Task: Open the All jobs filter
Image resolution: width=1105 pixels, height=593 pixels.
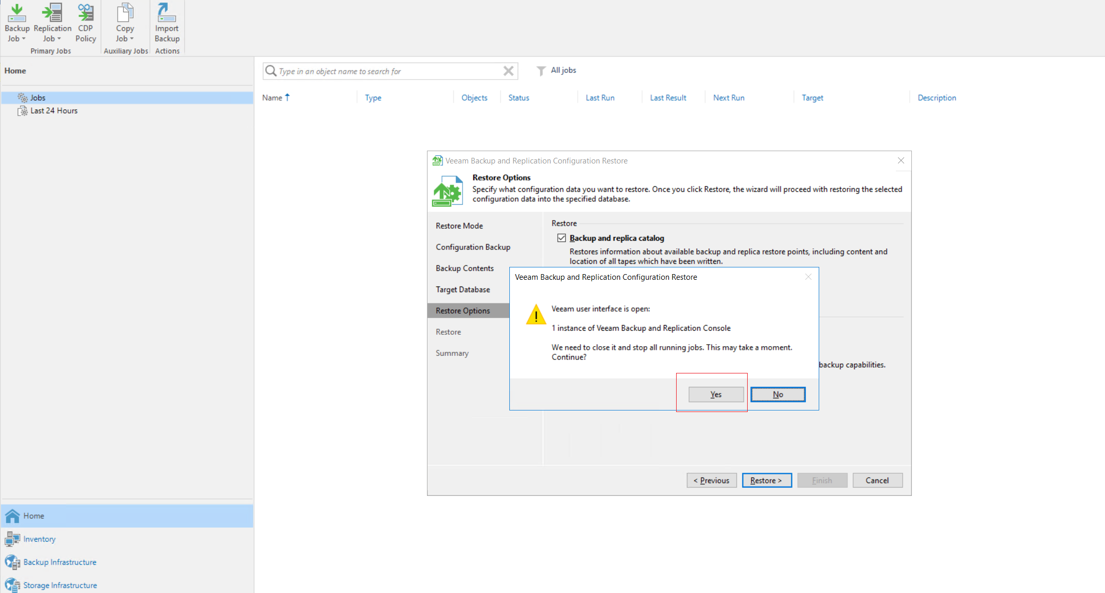Action: click(x=557, y=71)
